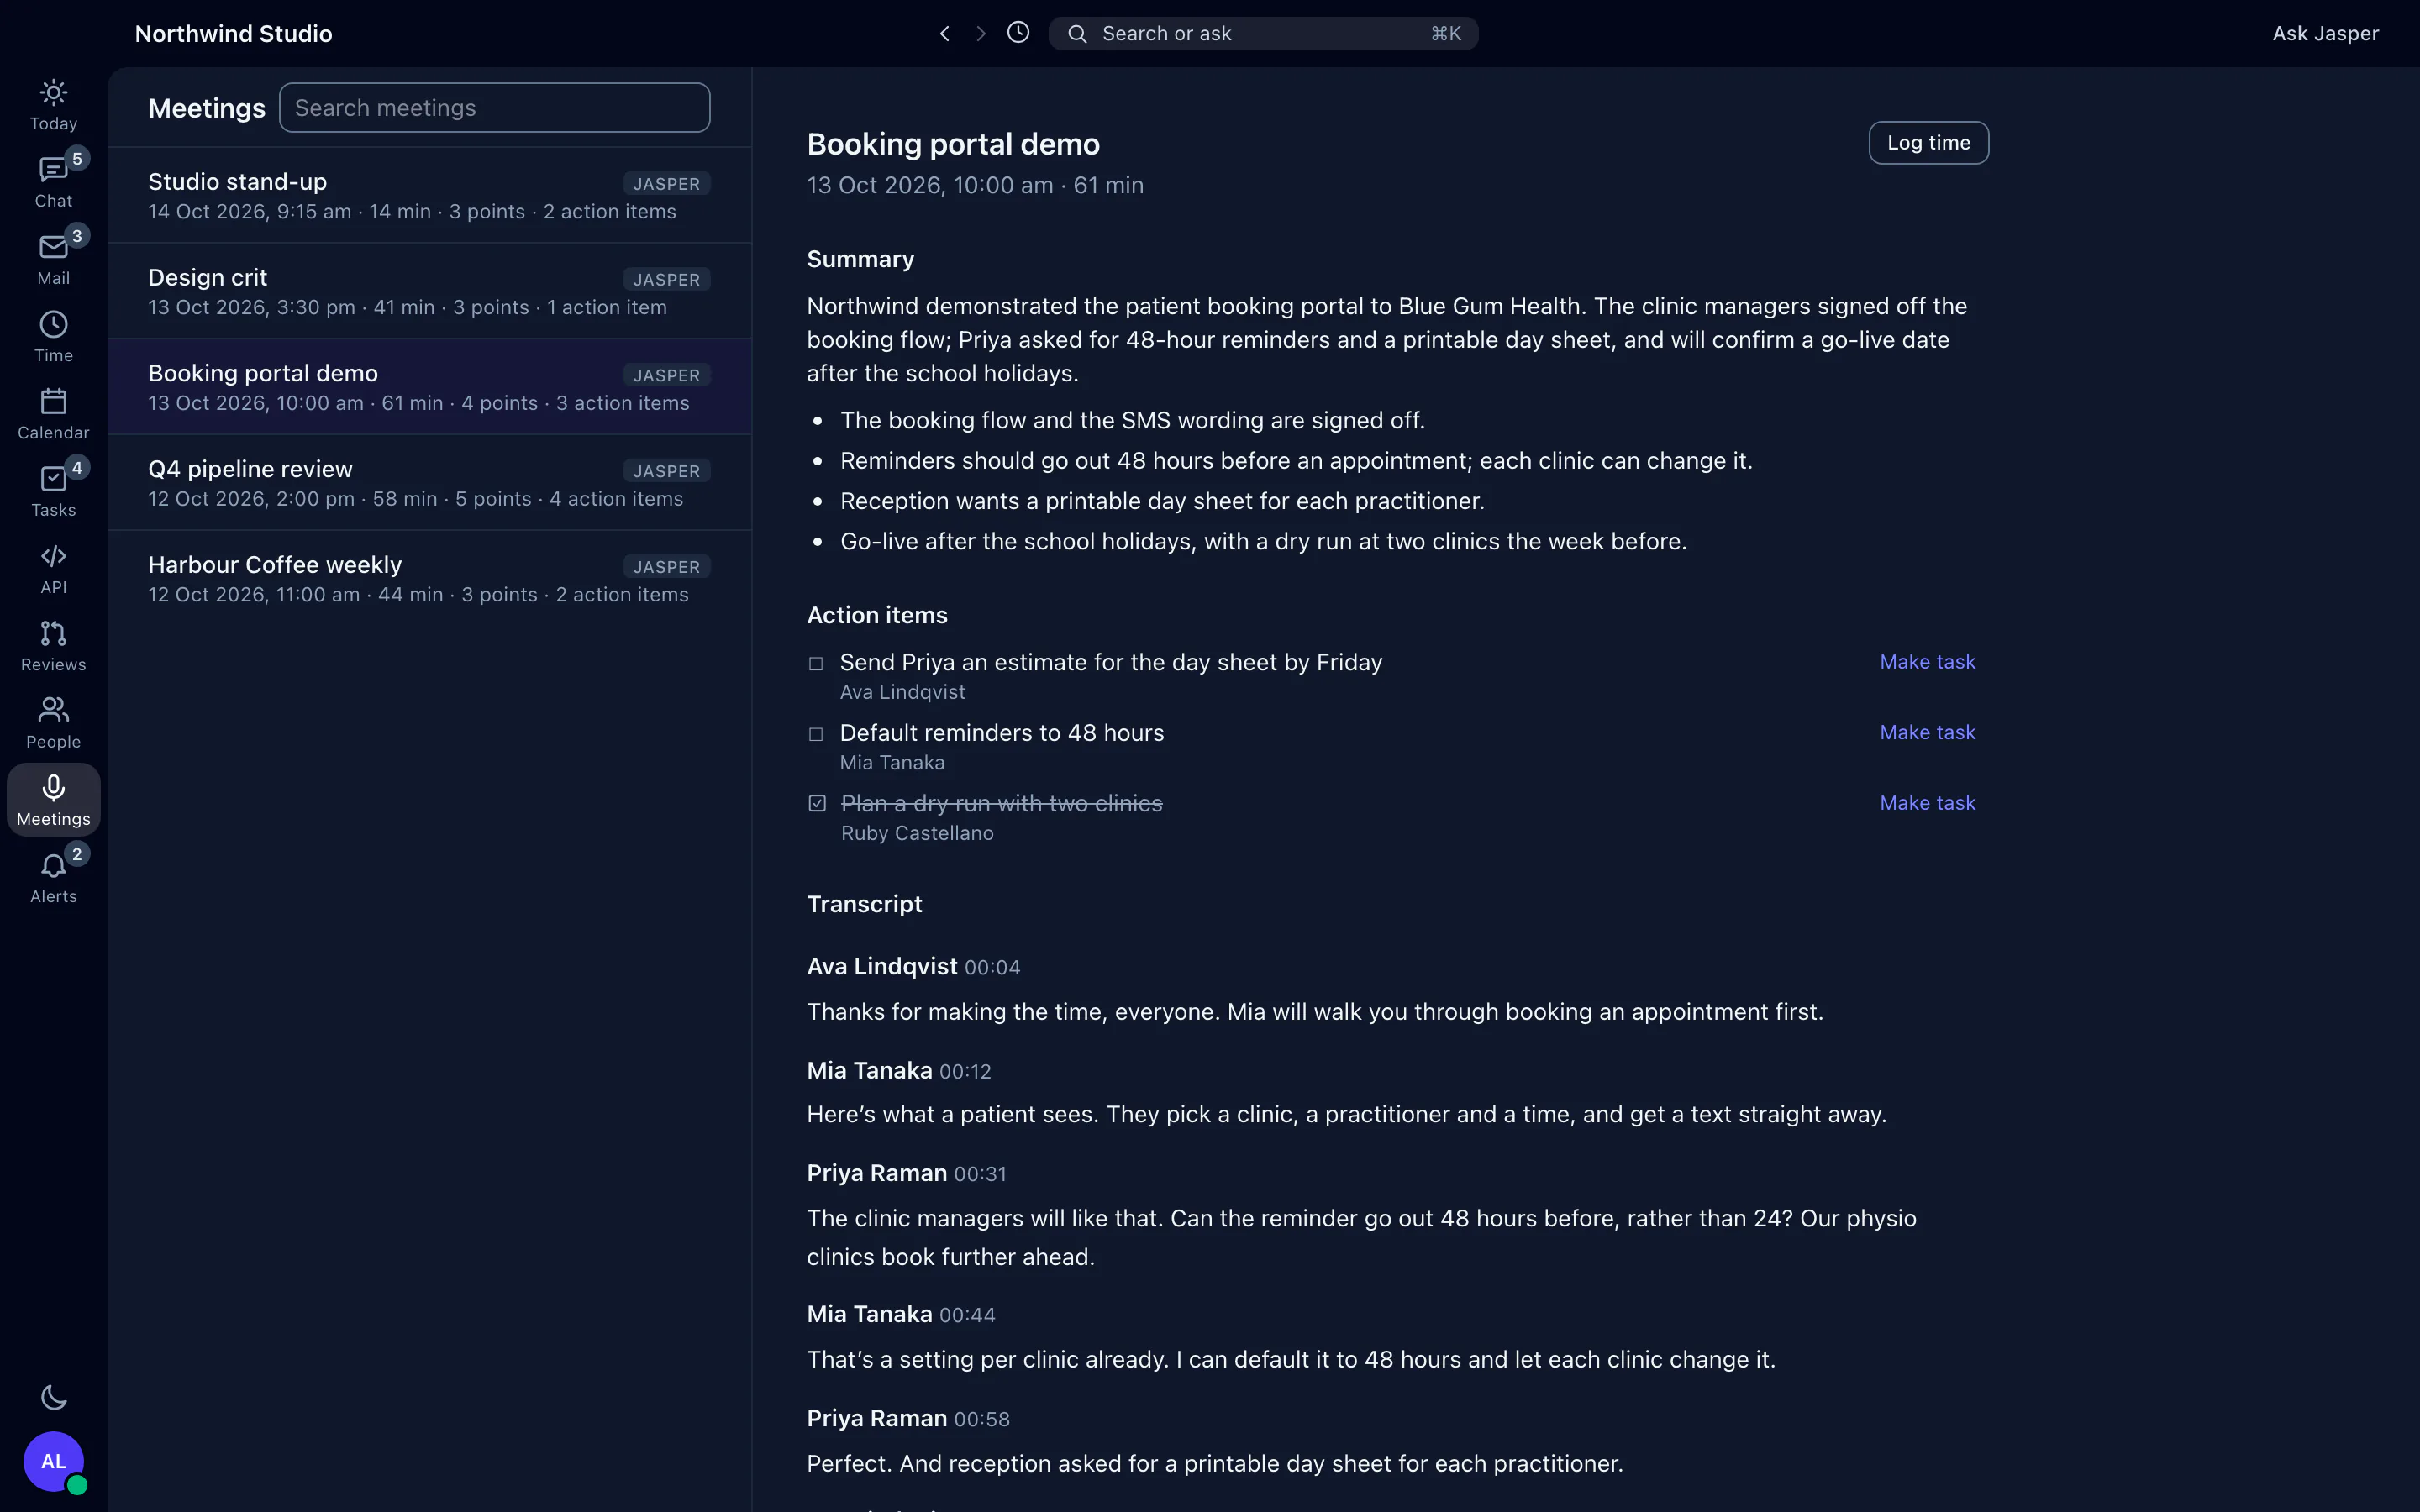Screen dimensions: 2420x1512
Task: Click the 00:04 transcript timestamp
Action: click(992, 967)
